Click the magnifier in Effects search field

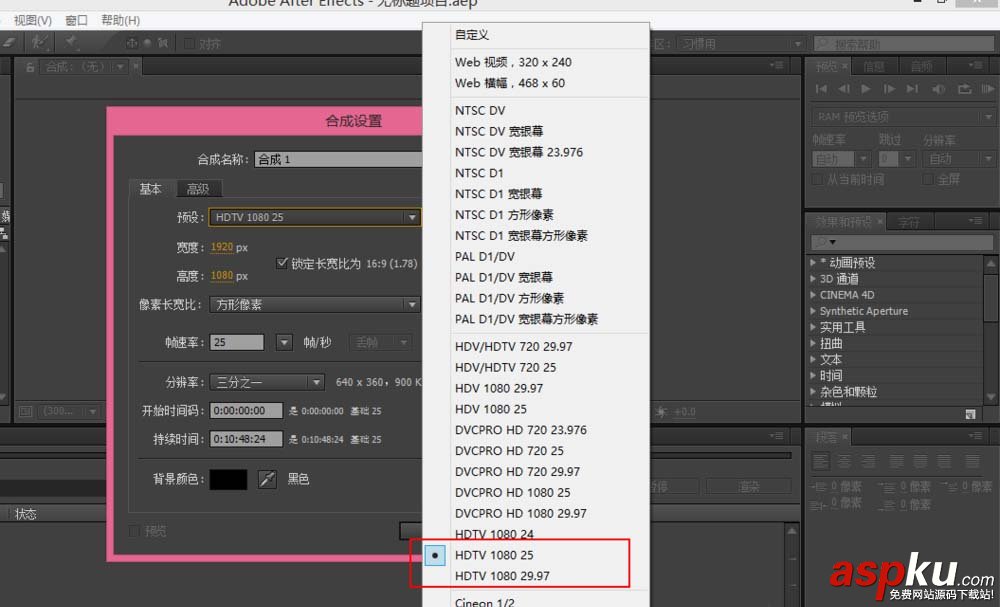pos(821,242)
